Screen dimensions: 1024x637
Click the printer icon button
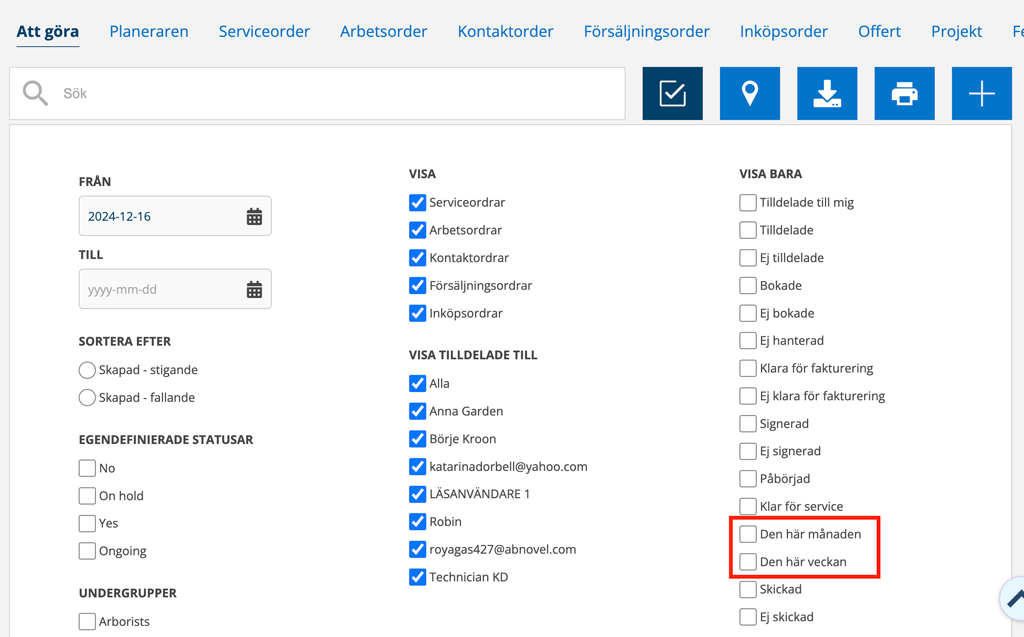(904, 93)
